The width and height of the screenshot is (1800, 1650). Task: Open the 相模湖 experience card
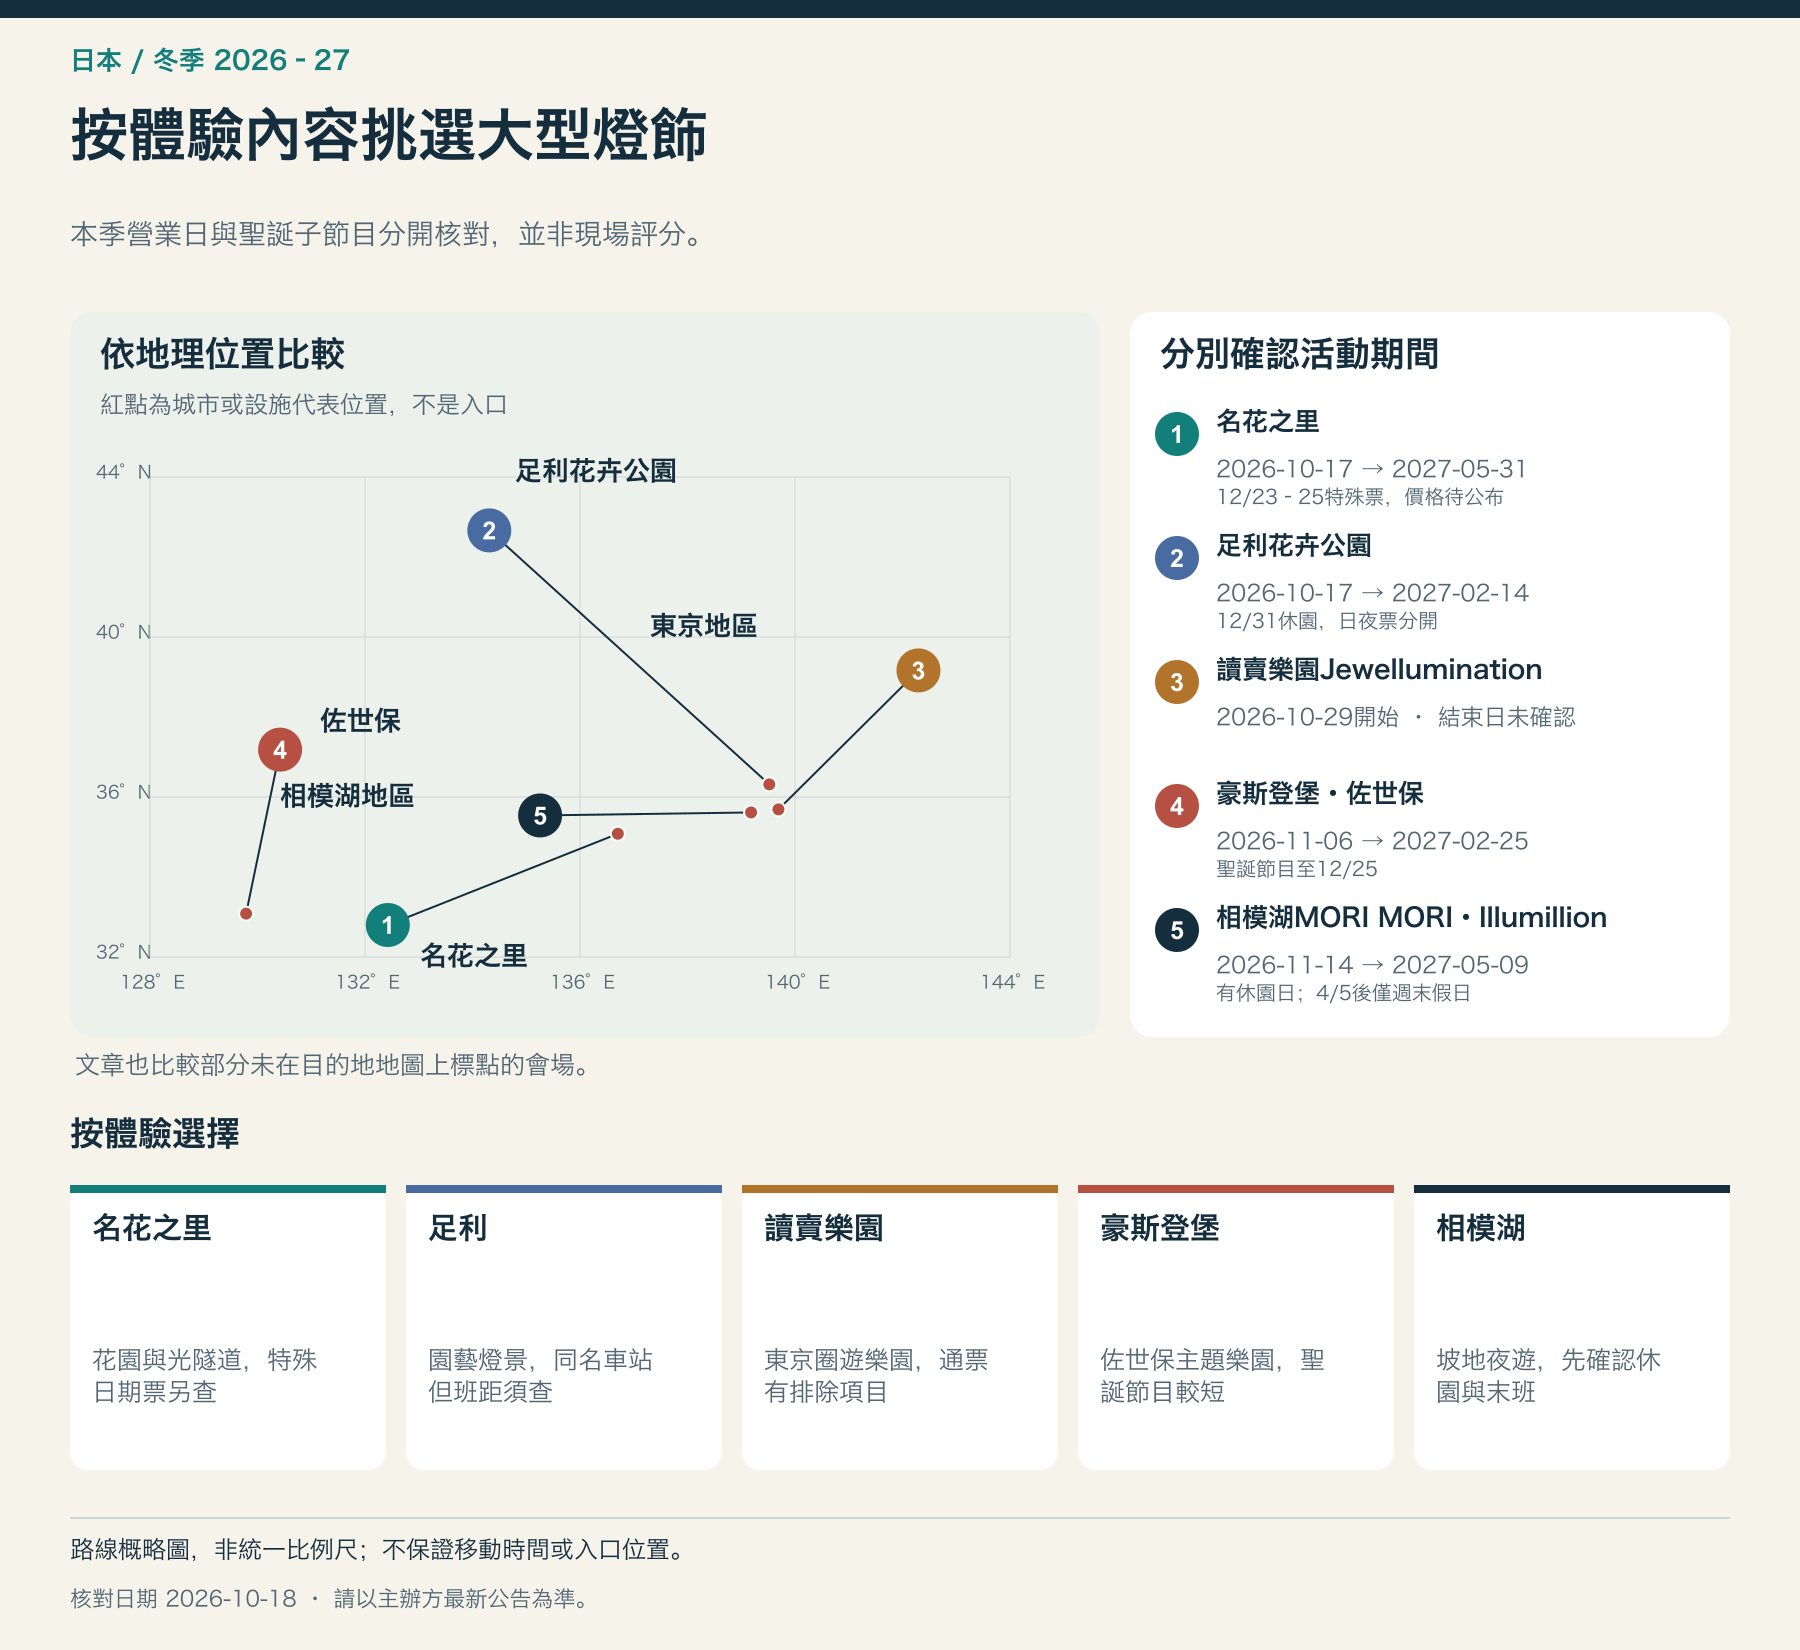[1572, 1327]
